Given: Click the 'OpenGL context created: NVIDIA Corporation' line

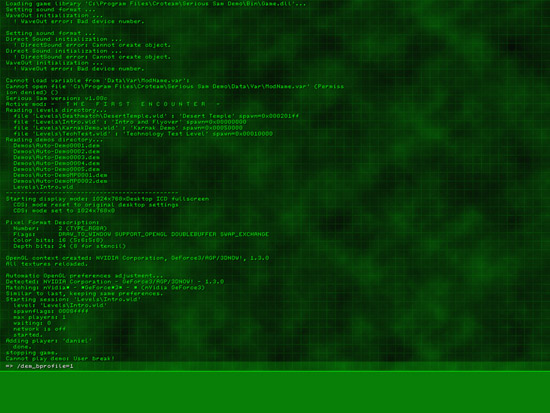Looking at the screenshot, I should click(137, 258).
